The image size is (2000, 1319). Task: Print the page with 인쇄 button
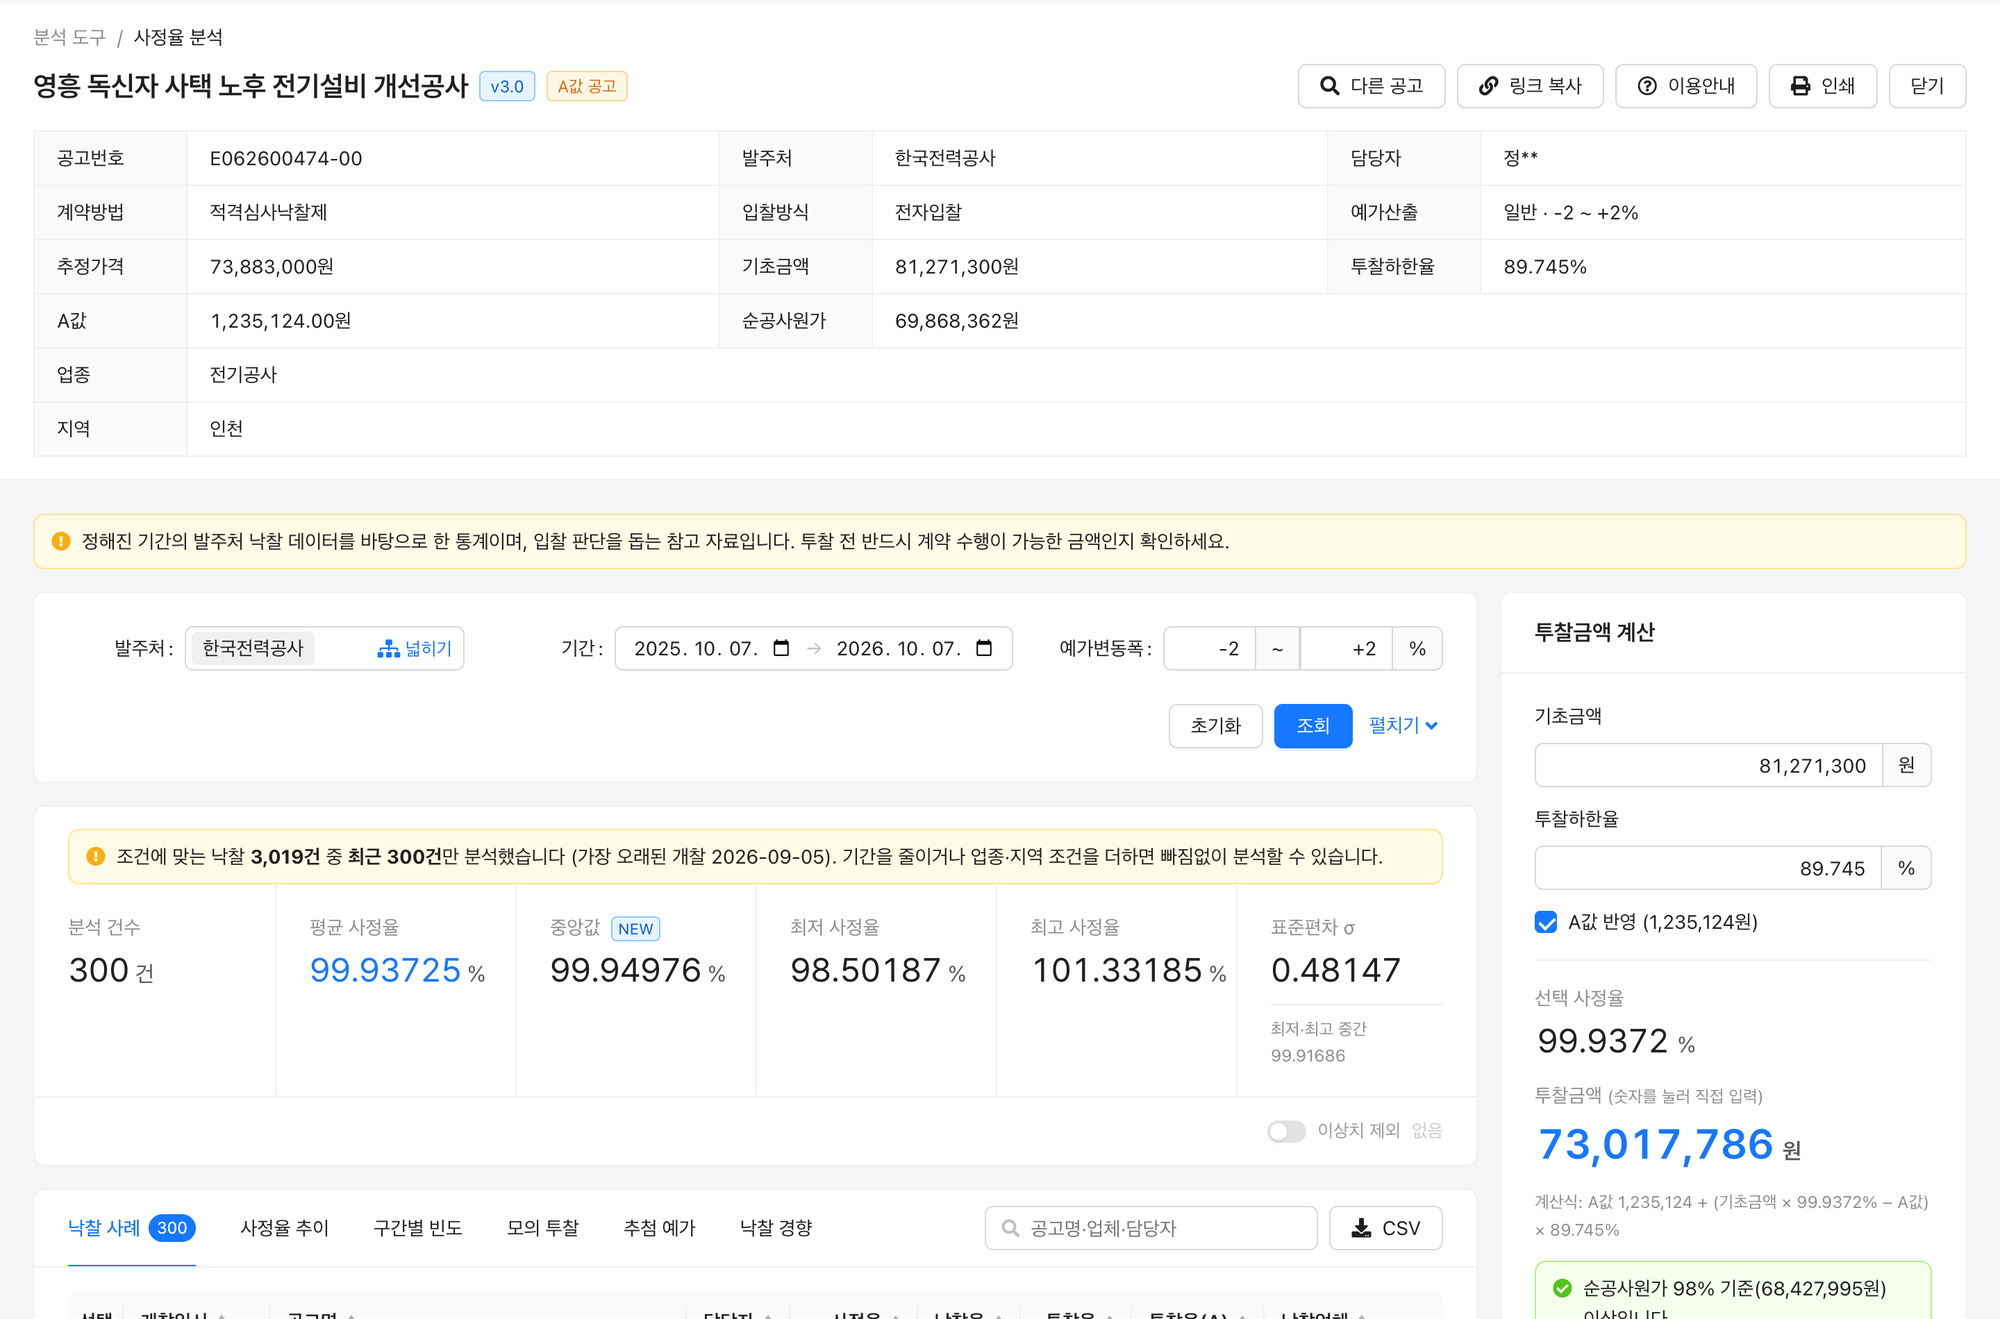1822,86
